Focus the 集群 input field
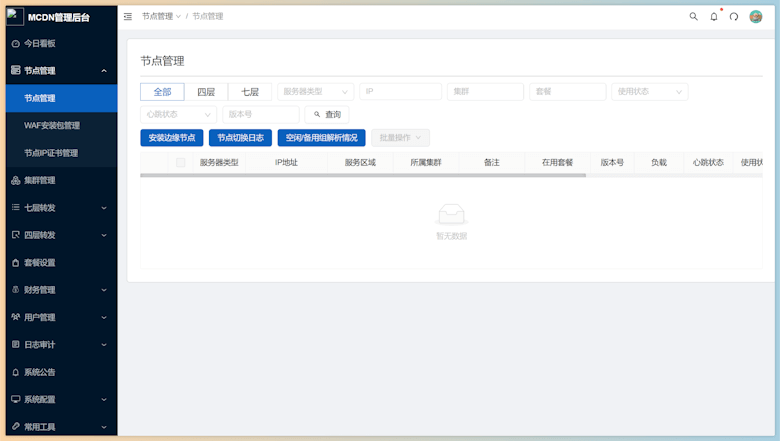 point(486,91)
